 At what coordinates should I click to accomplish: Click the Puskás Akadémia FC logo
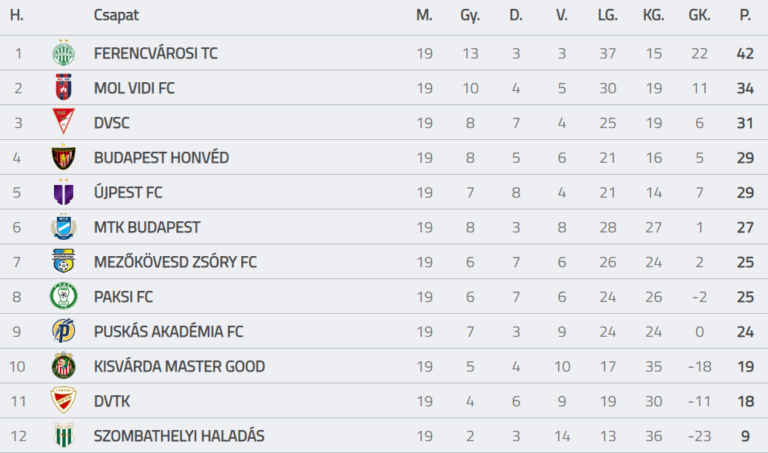tap(64, 331)
